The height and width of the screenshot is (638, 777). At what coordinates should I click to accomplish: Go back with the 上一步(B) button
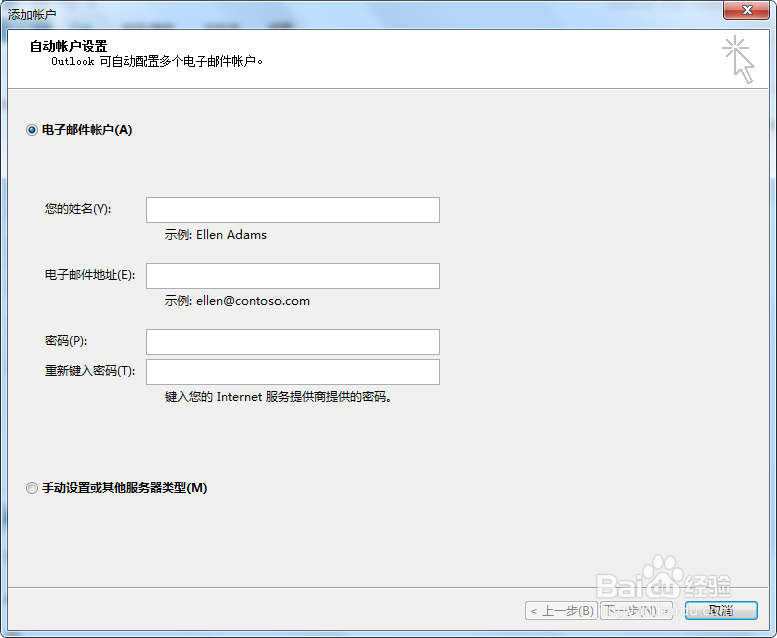(x=561, y=611)
